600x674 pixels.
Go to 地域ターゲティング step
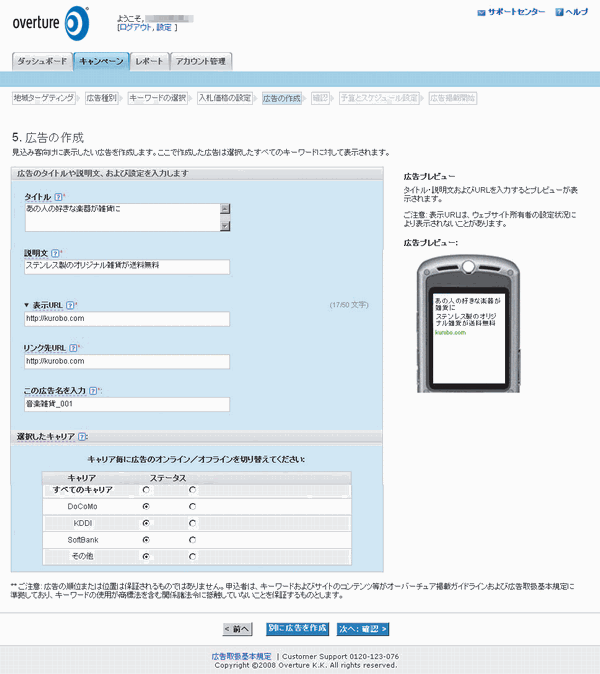pyautogui.click(x=43, y=98)
